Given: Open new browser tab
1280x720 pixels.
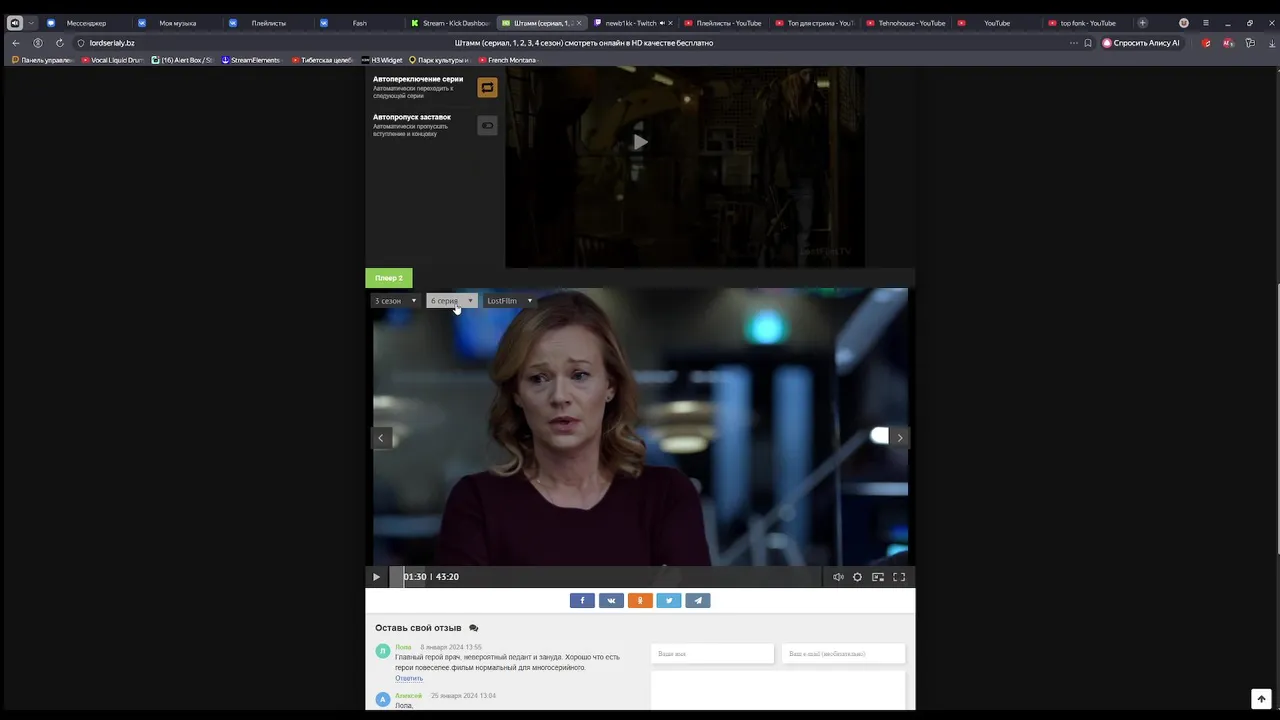Looking at the screenshot, I should 1143,23.
